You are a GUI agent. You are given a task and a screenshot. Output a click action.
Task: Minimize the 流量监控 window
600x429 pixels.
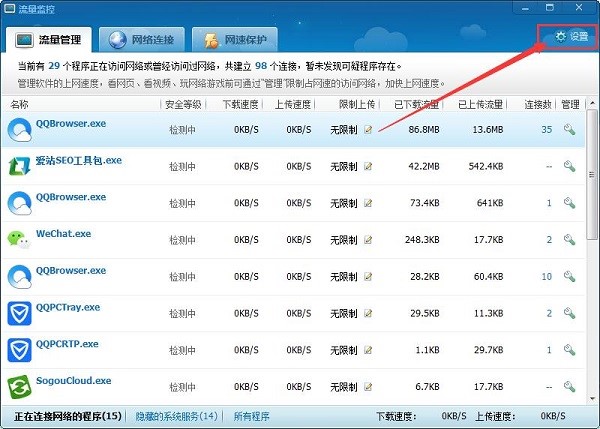coord(525,8)
